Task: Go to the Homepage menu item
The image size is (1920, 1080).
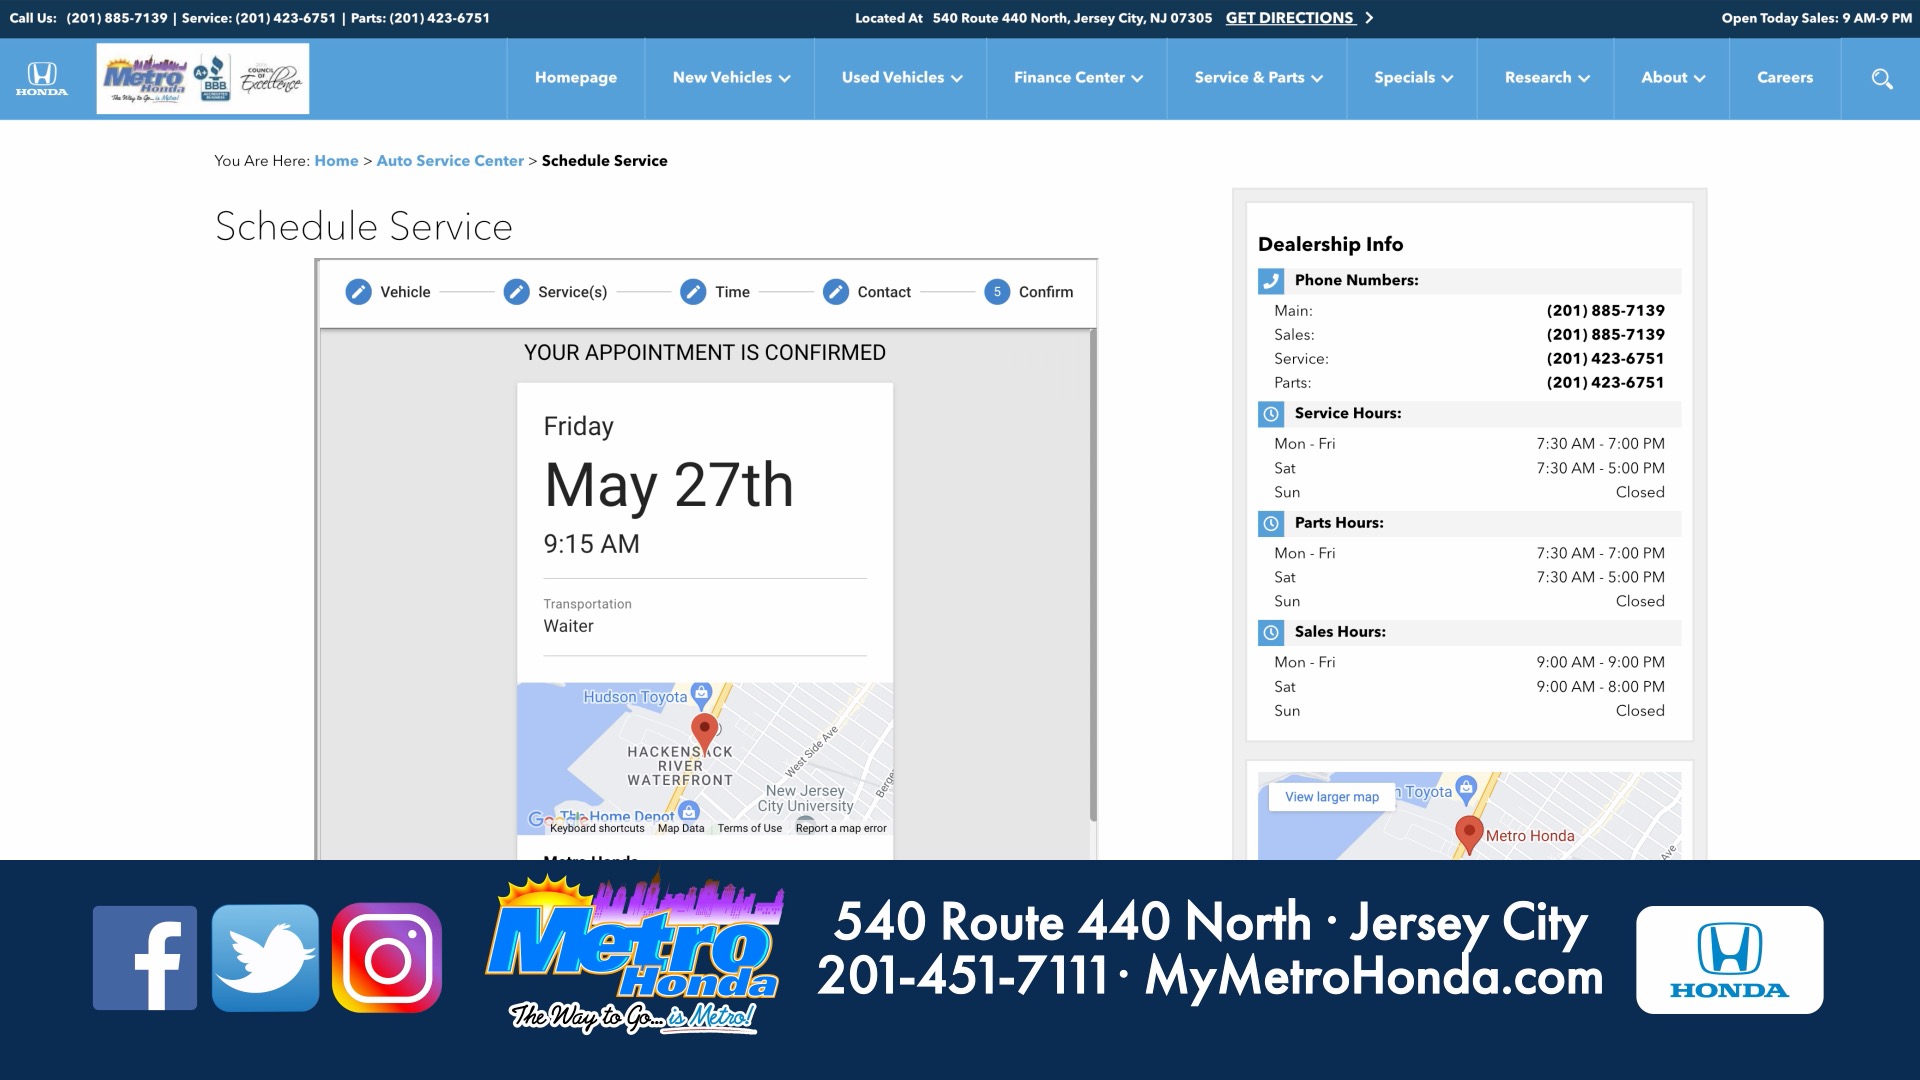Action: coord(576,78)
